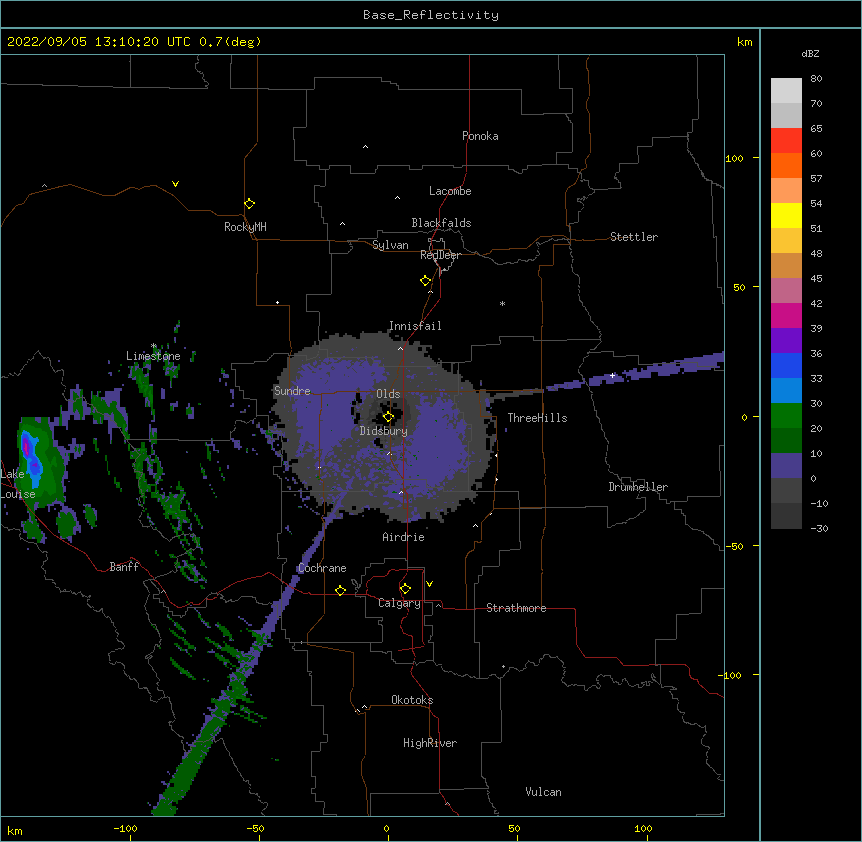Click the Lake Louise label
The image size is (862, 842).
[17, 484]
